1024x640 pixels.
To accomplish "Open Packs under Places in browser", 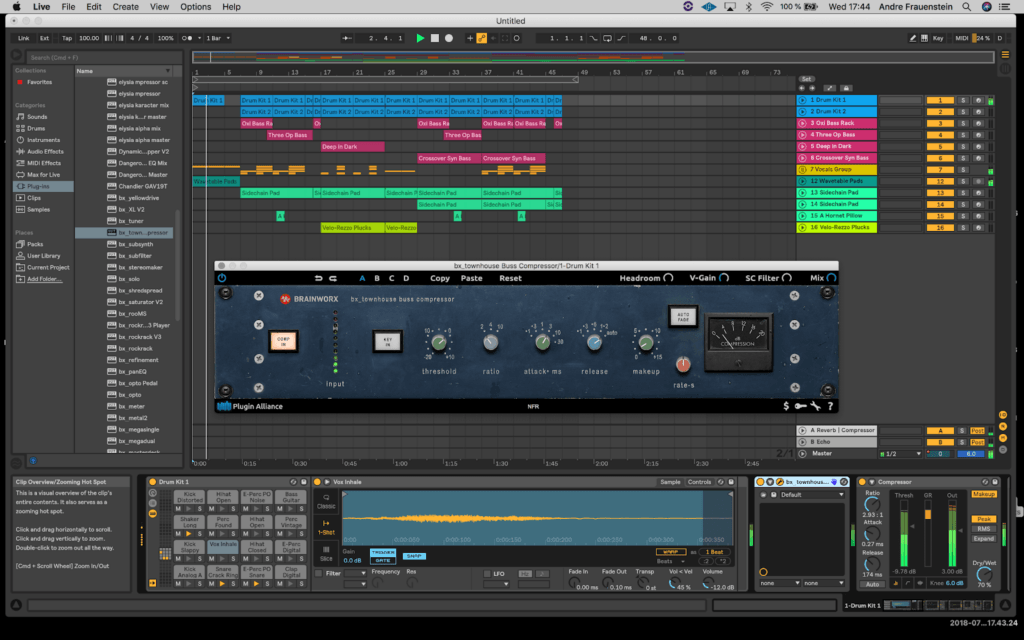I will [x=35, y=244].
